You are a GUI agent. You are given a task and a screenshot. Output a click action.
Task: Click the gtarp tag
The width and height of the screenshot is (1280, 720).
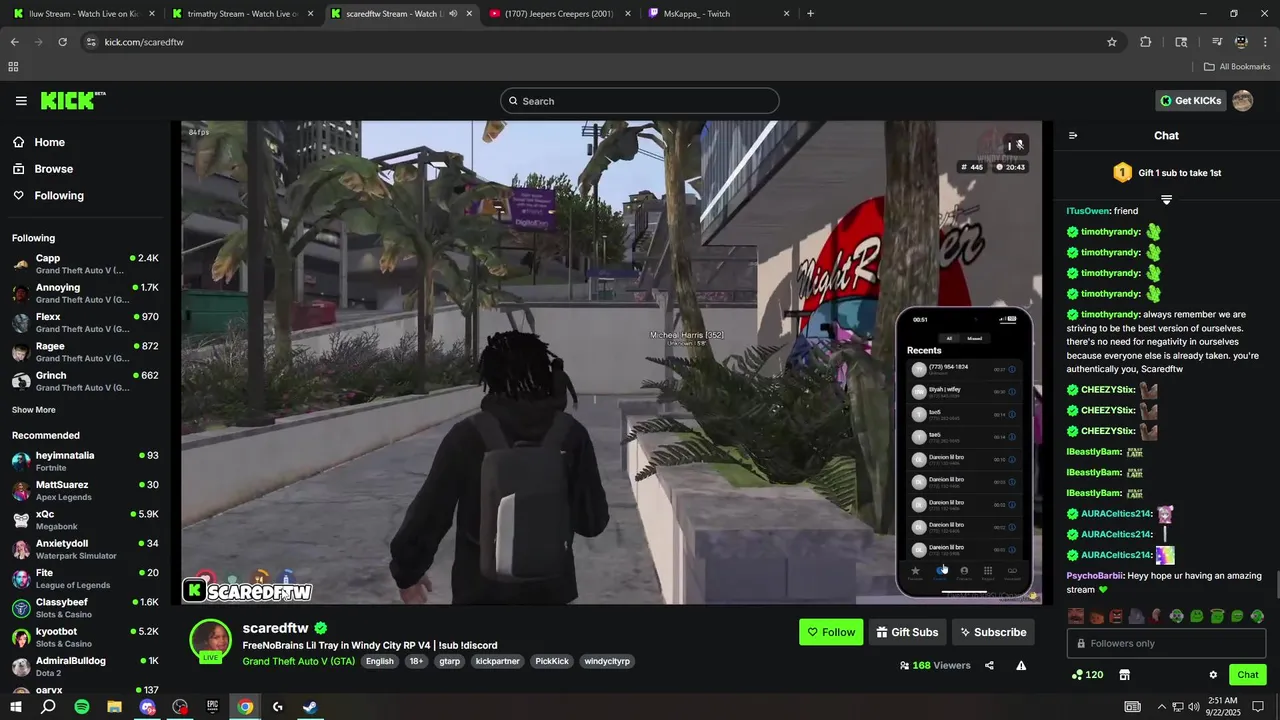[x=449, y=661]
